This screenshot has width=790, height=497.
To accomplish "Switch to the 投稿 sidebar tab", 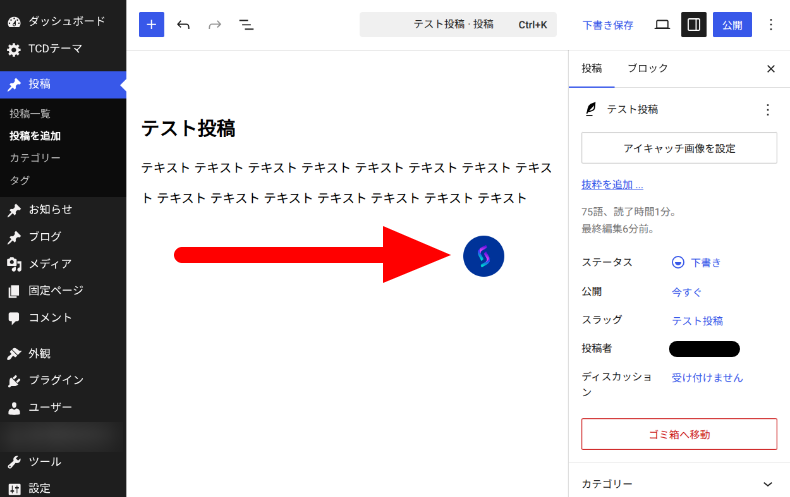I will (591, 69).
